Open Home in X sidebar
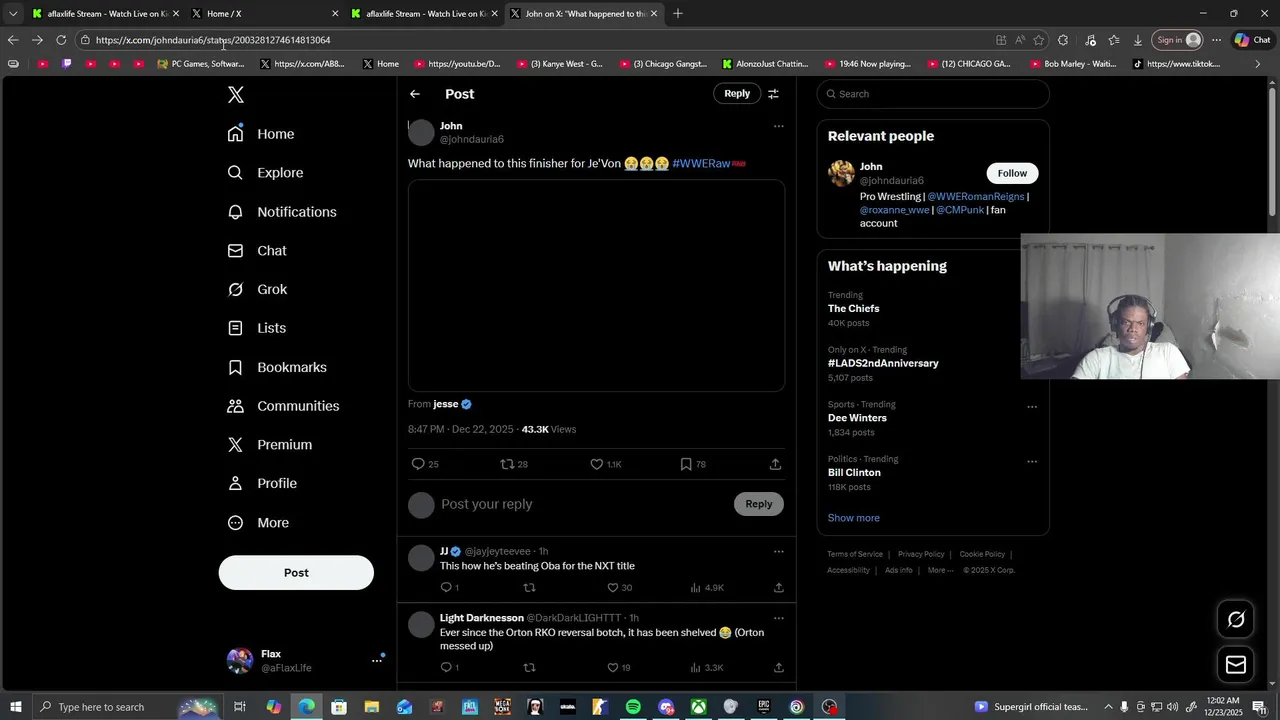The width and height of the screenshot is (1280, 720). pyautogui.click(x=261, y=134)
